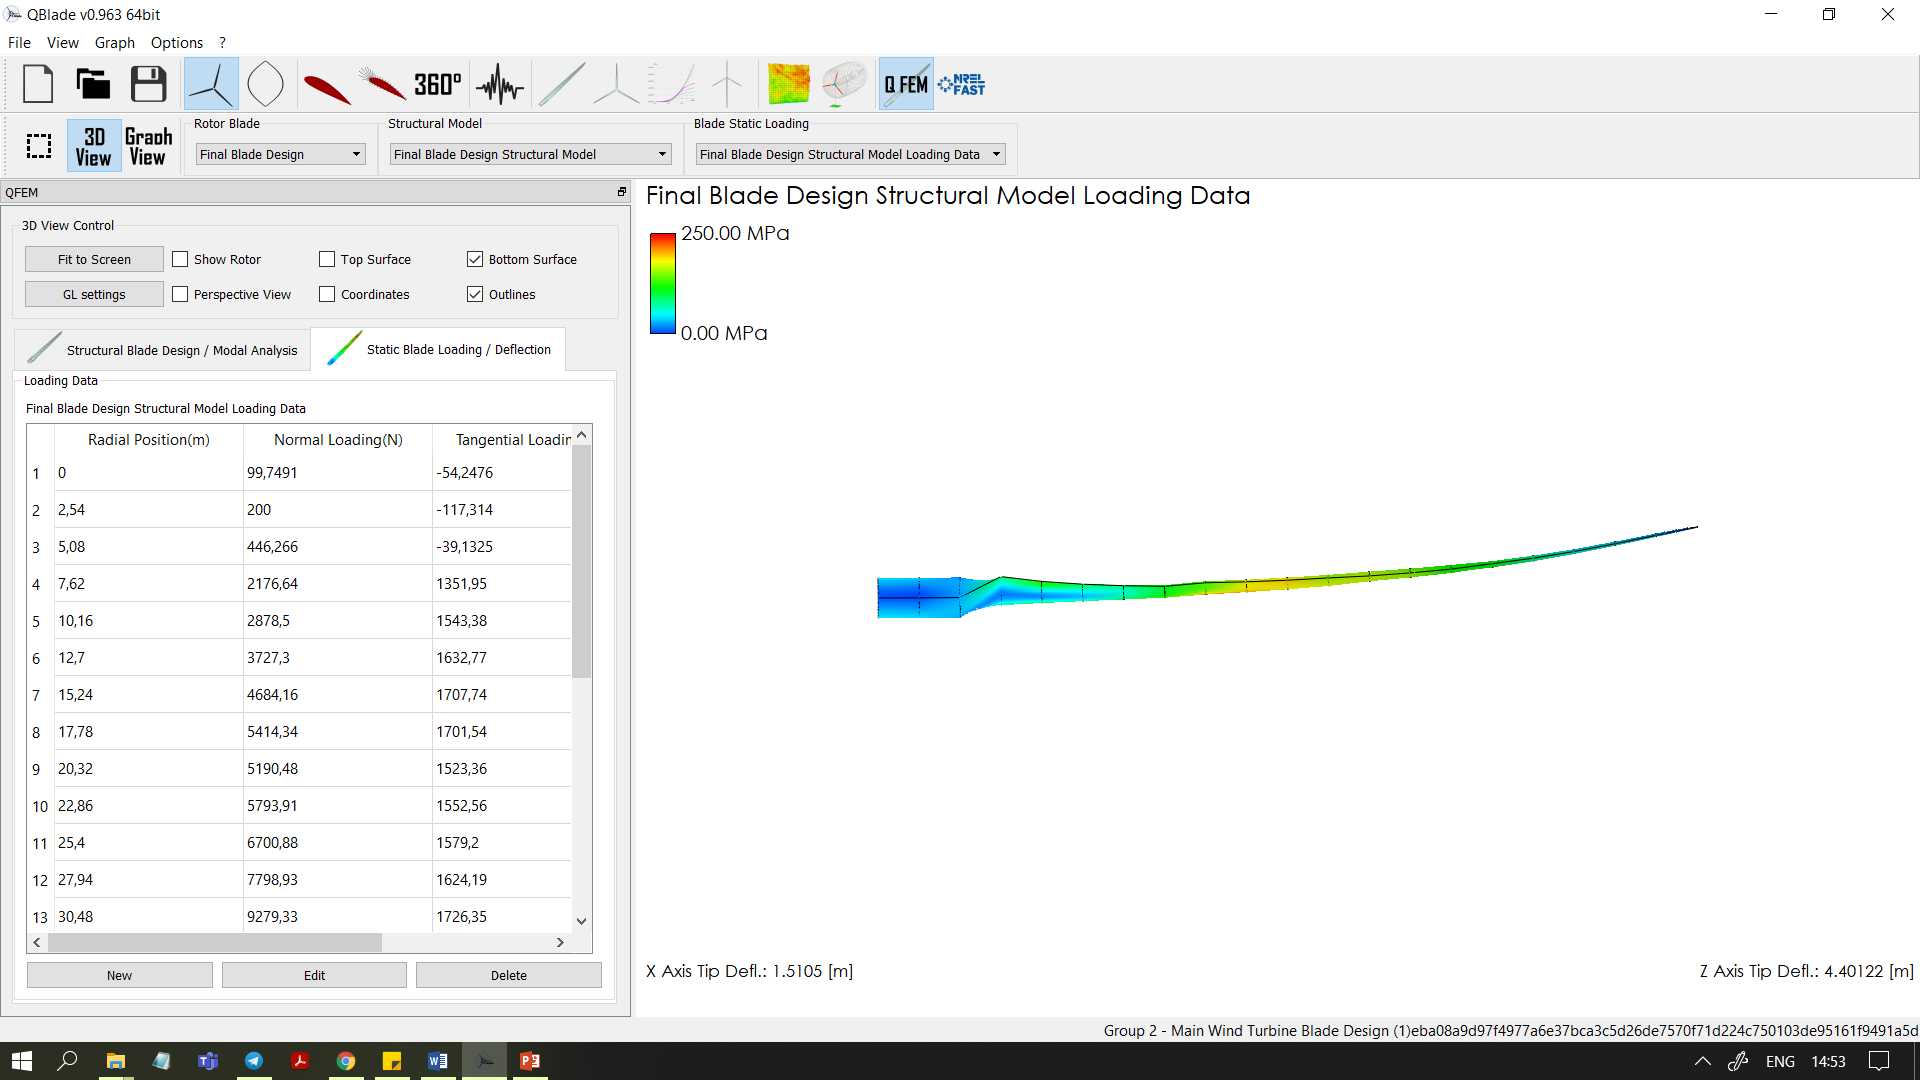Open a project using the folder icon
The width and height of the screenshot is (1920, 1080).
(x=93, y=84)
